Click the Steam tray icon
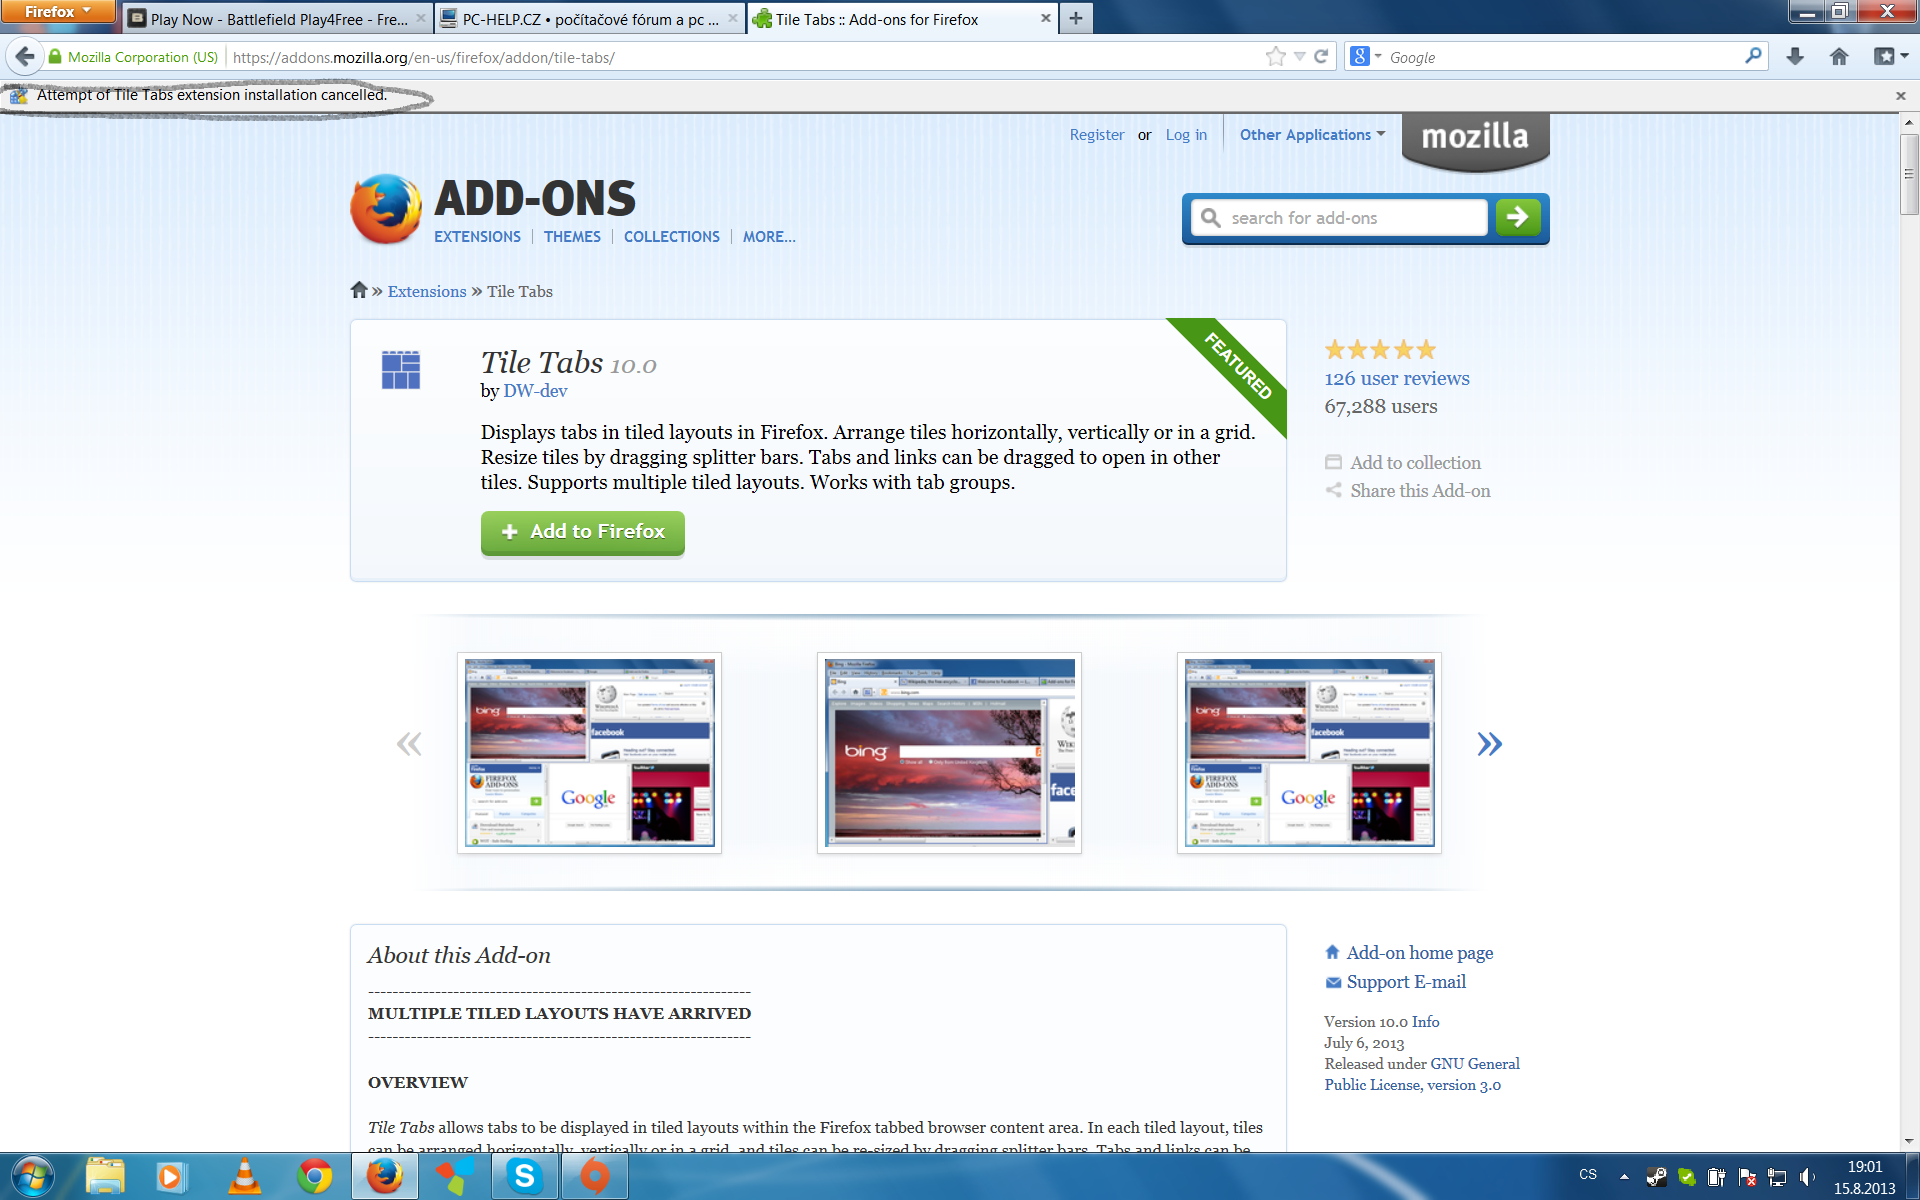Screen dimensions: 1920x1200 pos(1657,1177)
